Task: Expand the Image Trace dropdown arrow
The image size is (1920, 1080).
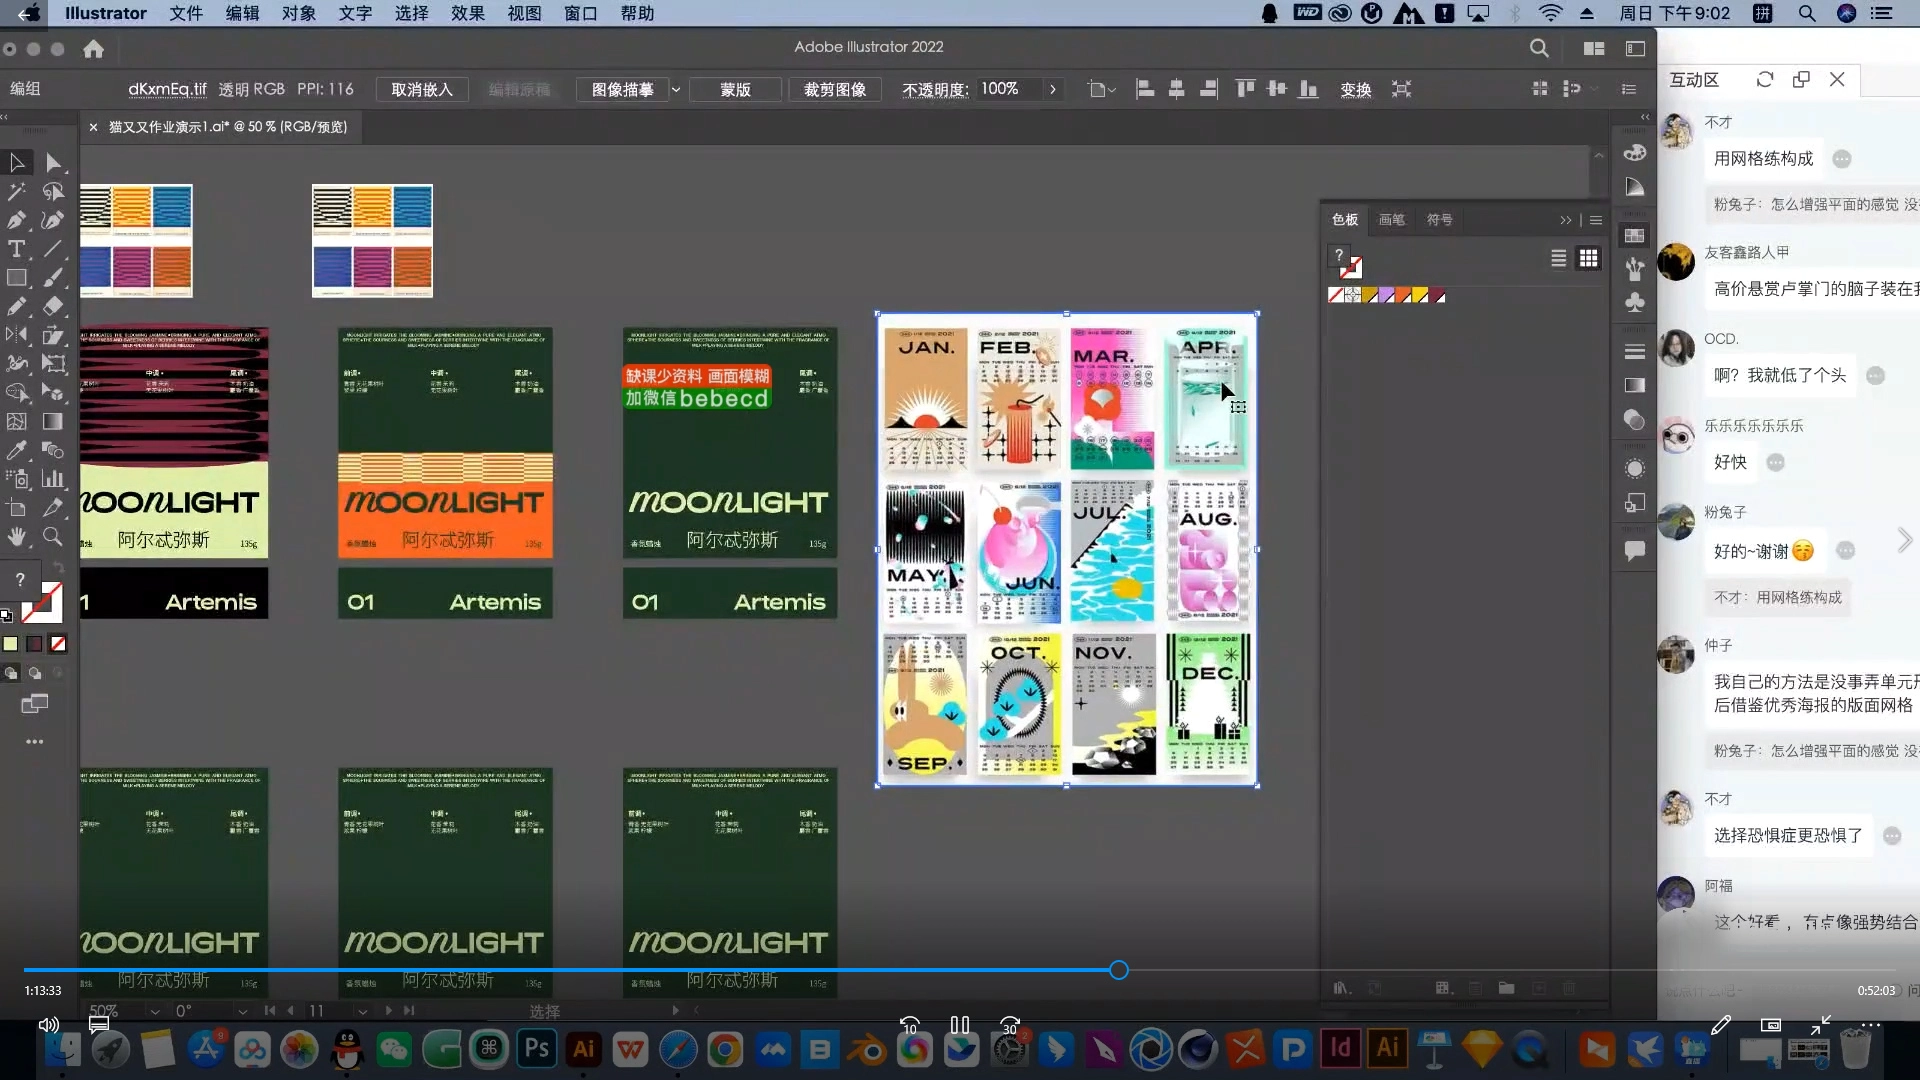Action: tap(676, 90)
